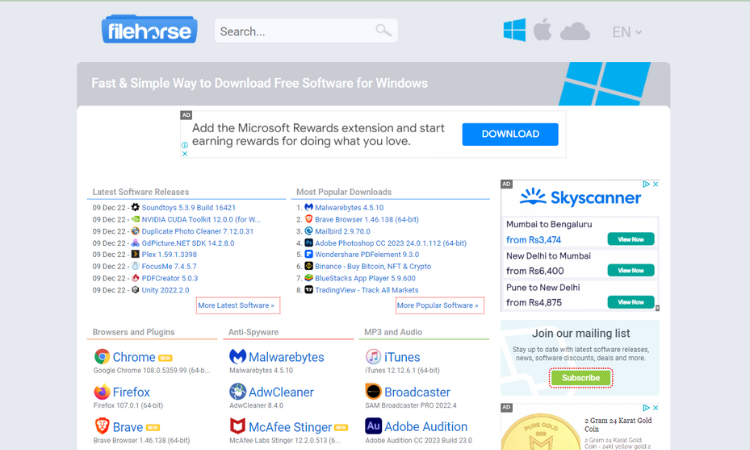
Task: Open FocusMe 7.4.5.7 link
Action: [x=169, y=266]
